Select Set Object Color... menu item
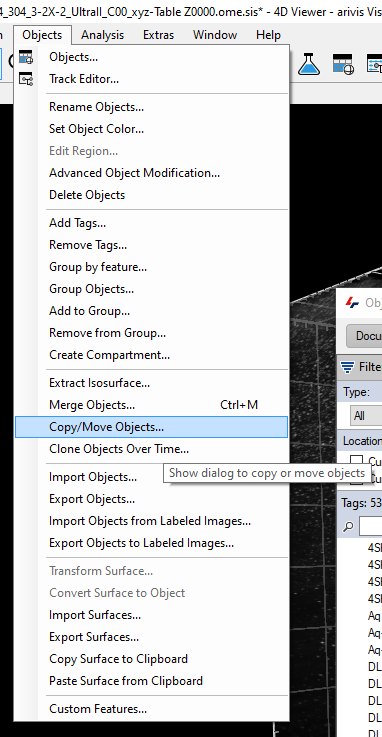 pyautogui.click(x=151, y=129)
